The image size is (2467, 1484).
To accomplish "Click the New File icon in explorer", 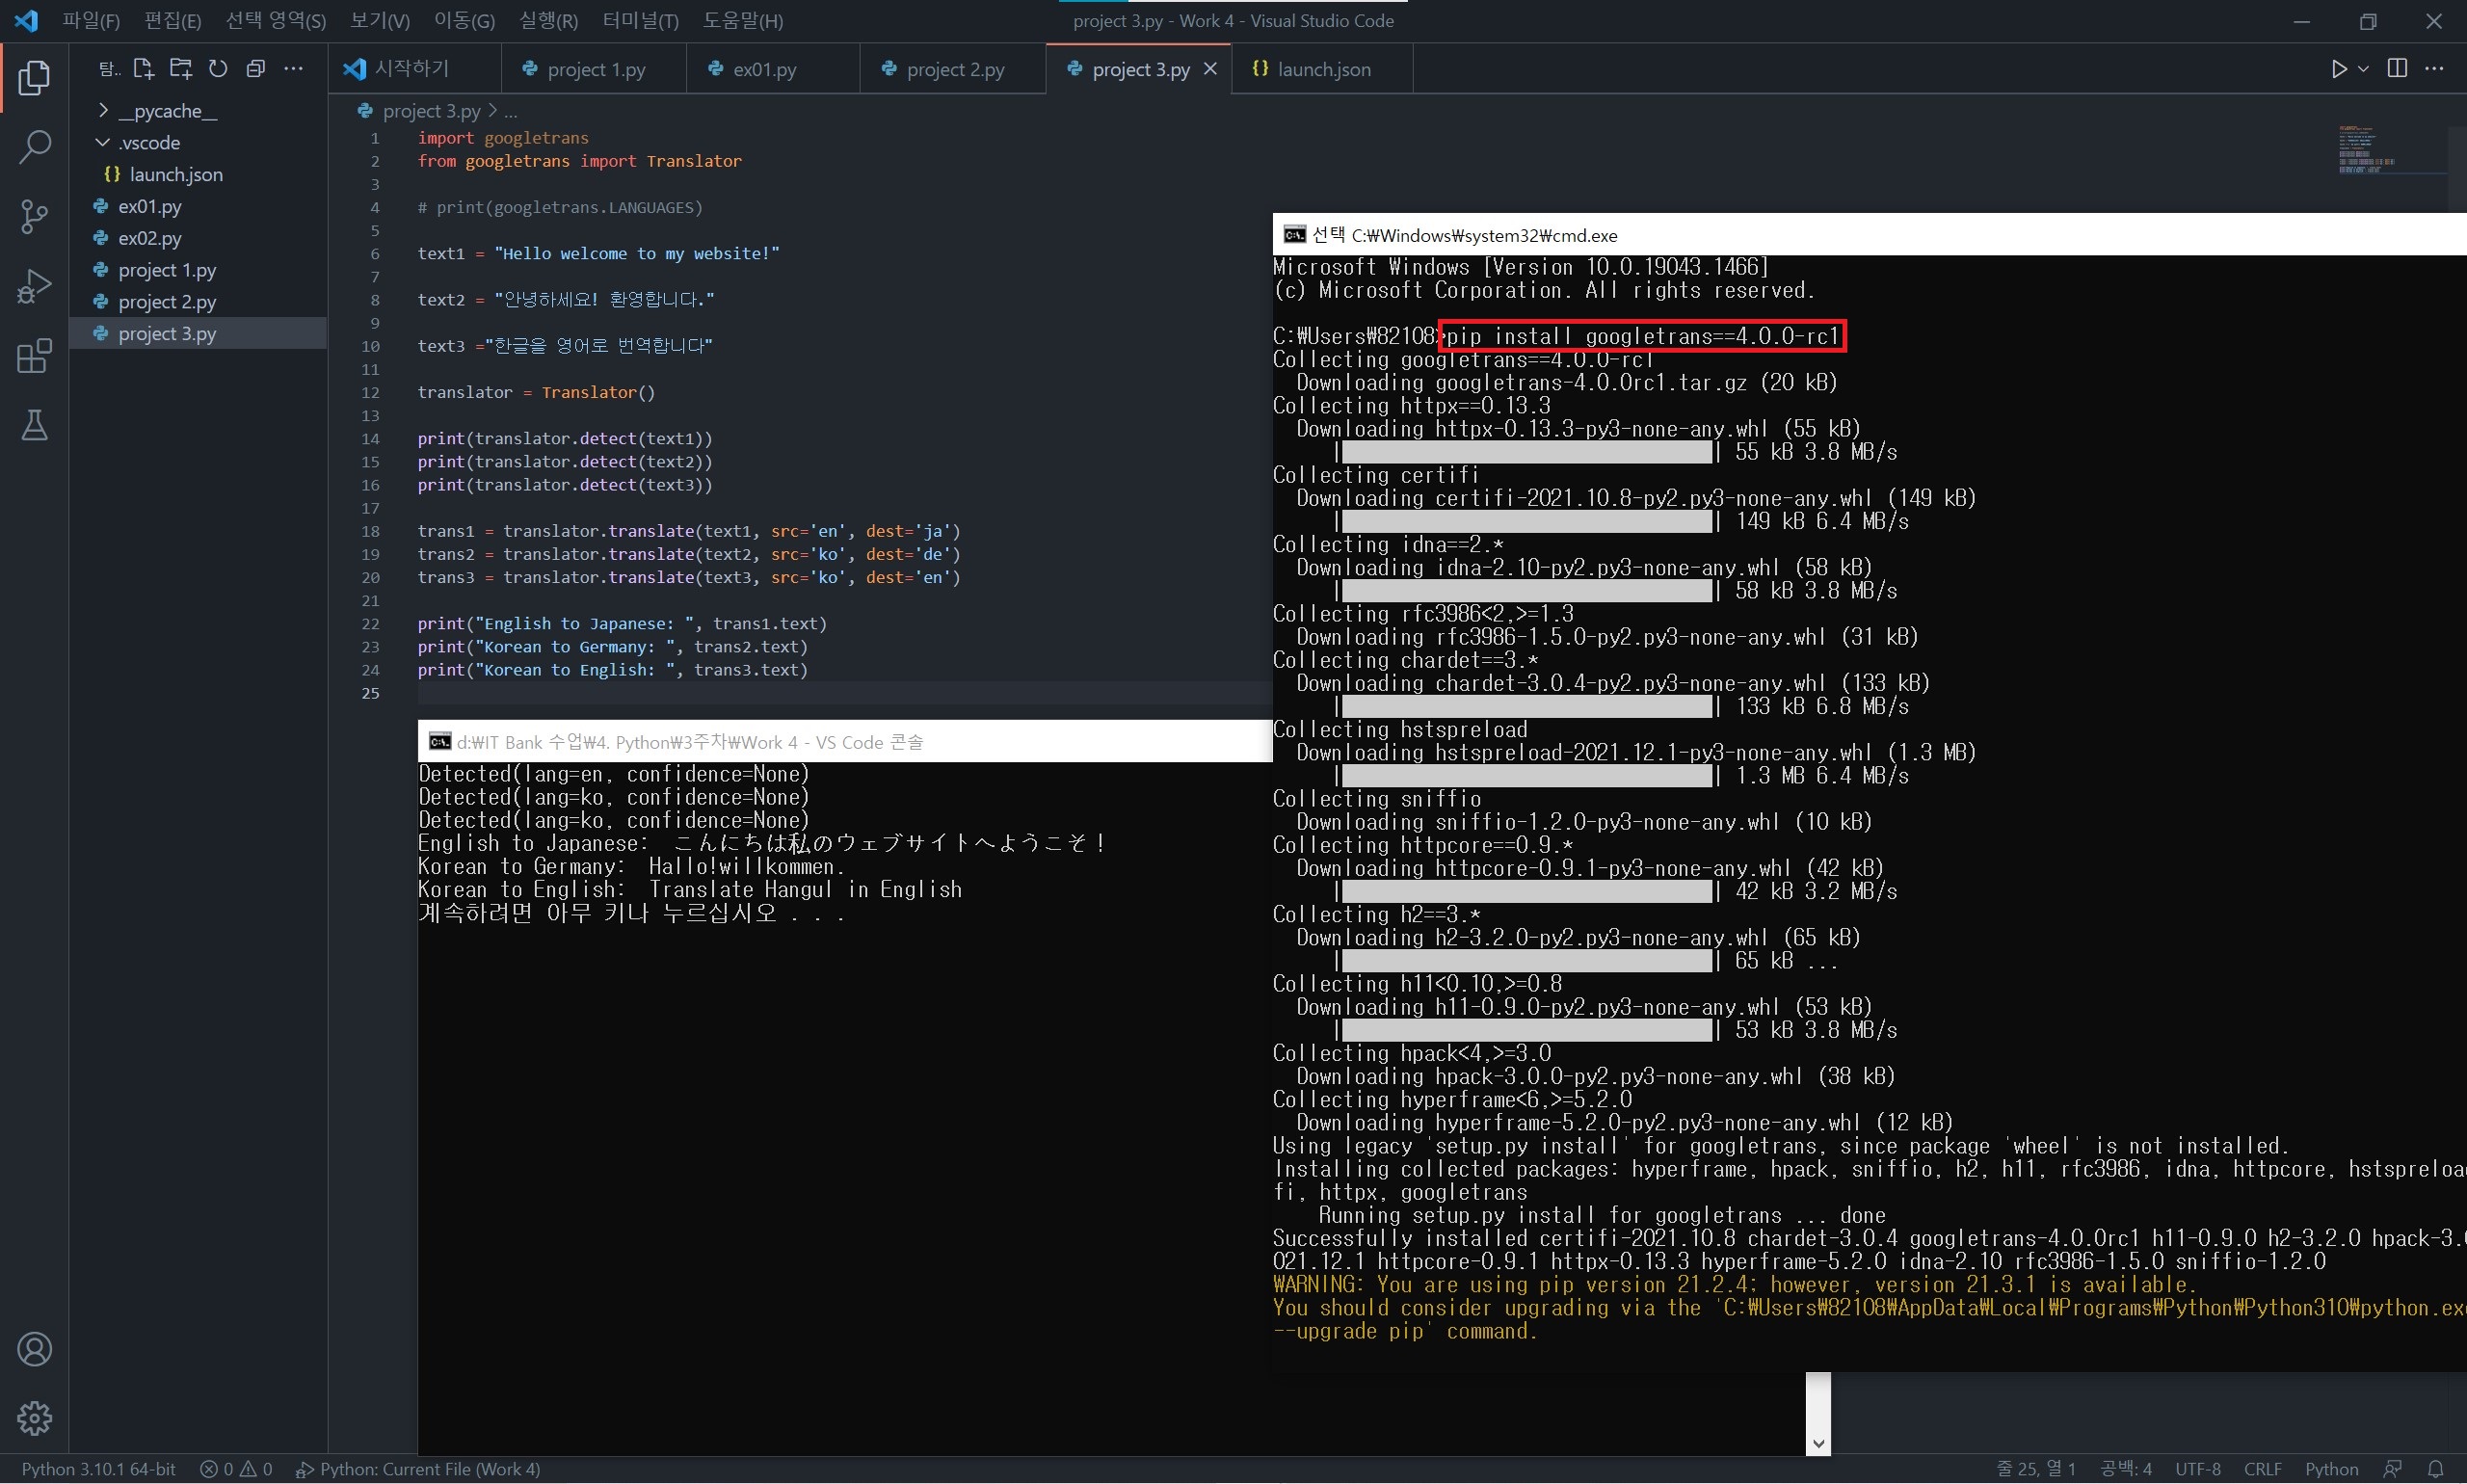I will coord(143,69).
